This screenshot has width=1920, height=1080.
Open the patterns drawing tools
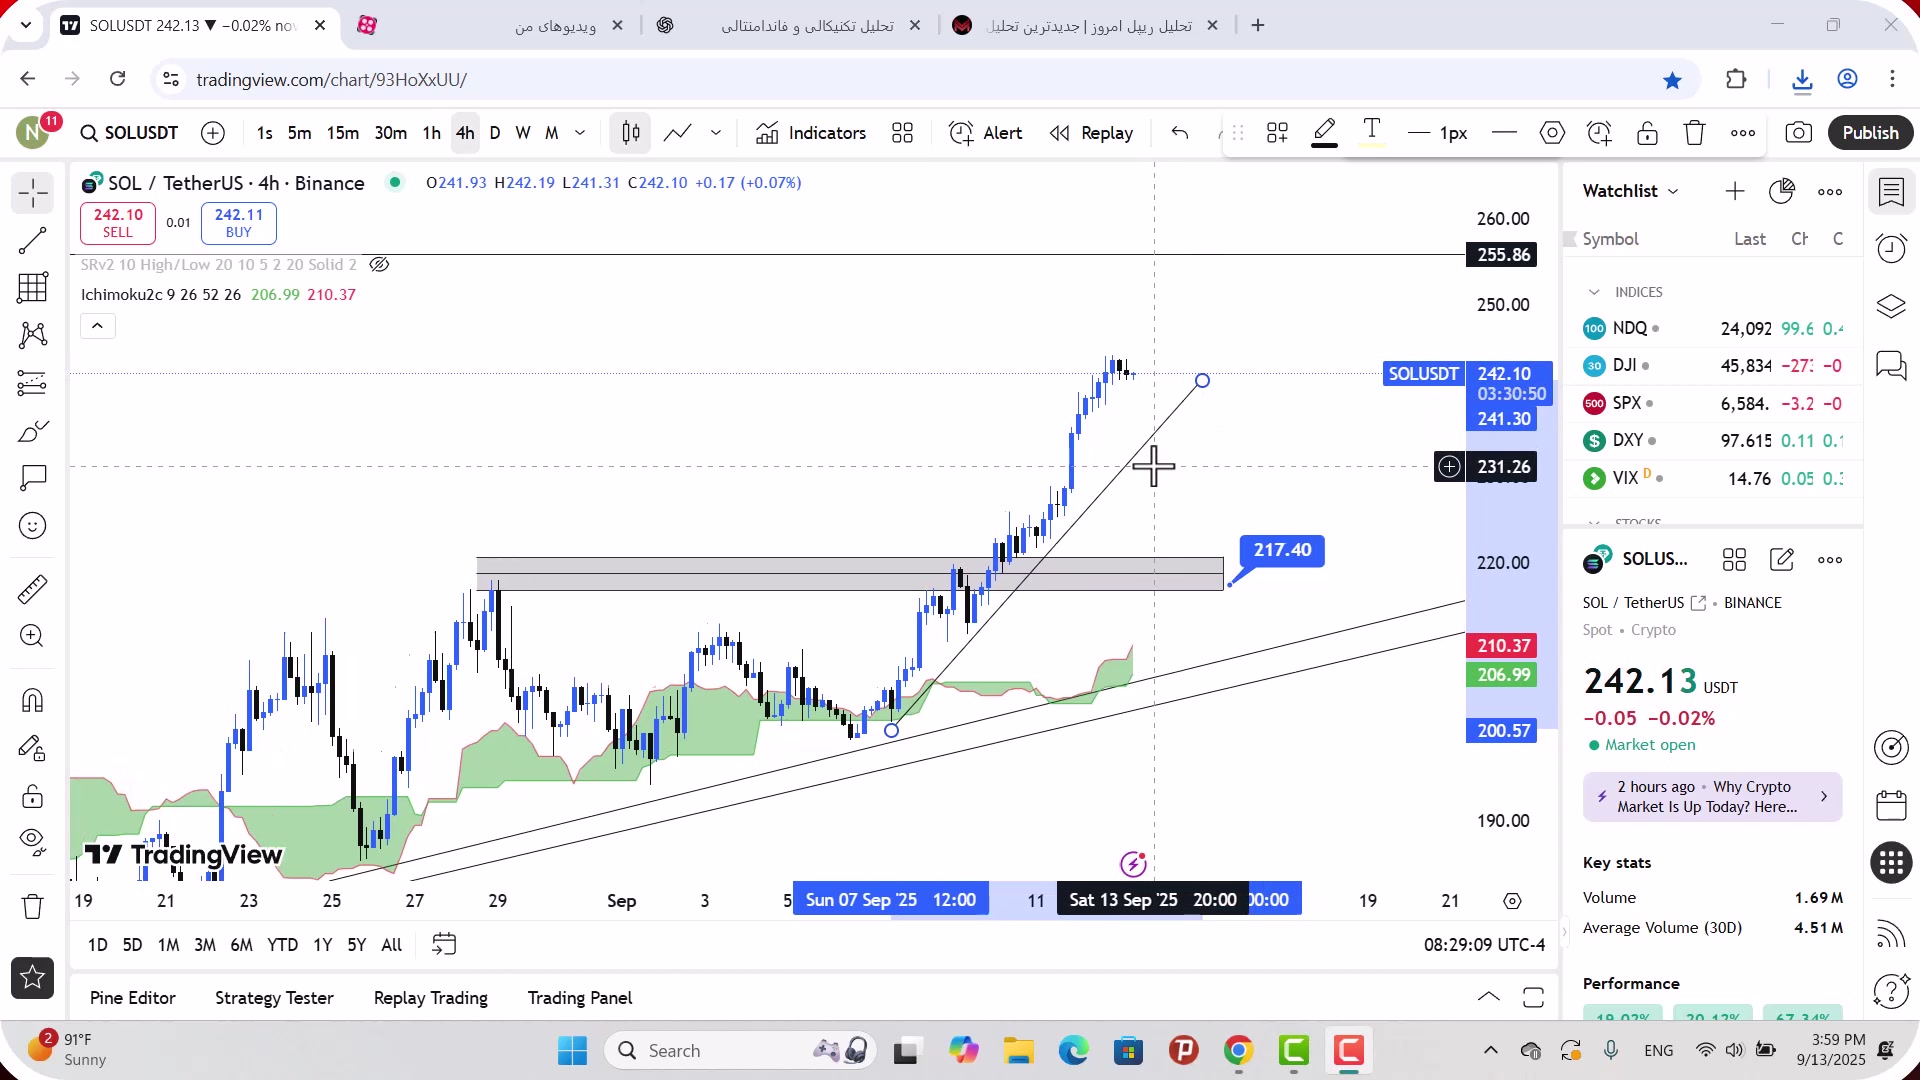(32, 335)
